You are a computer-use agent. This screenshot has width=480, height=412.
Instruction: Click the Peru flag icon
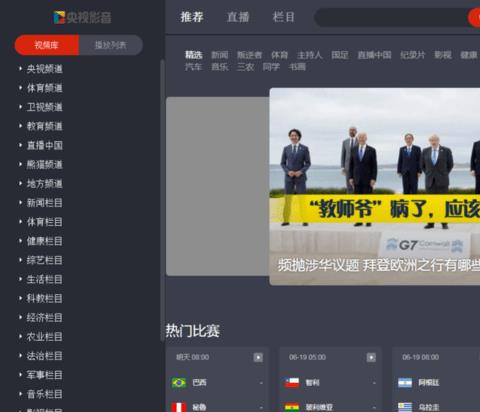179,407
